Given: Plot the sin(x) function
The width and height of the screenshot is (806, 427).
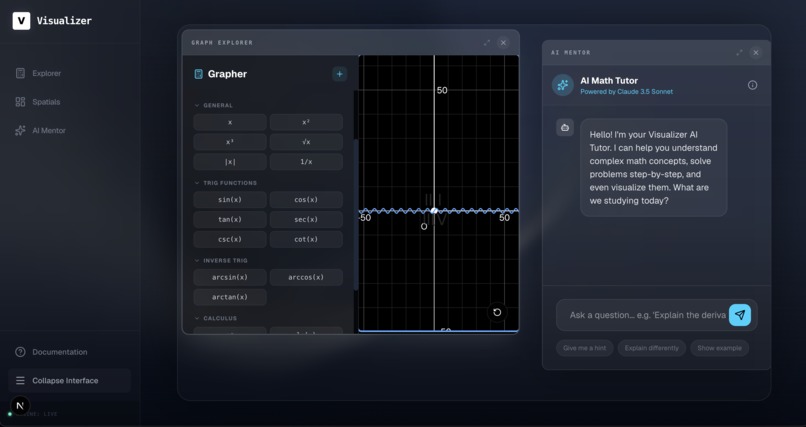Looking at the screenshot, I should 230,200.
